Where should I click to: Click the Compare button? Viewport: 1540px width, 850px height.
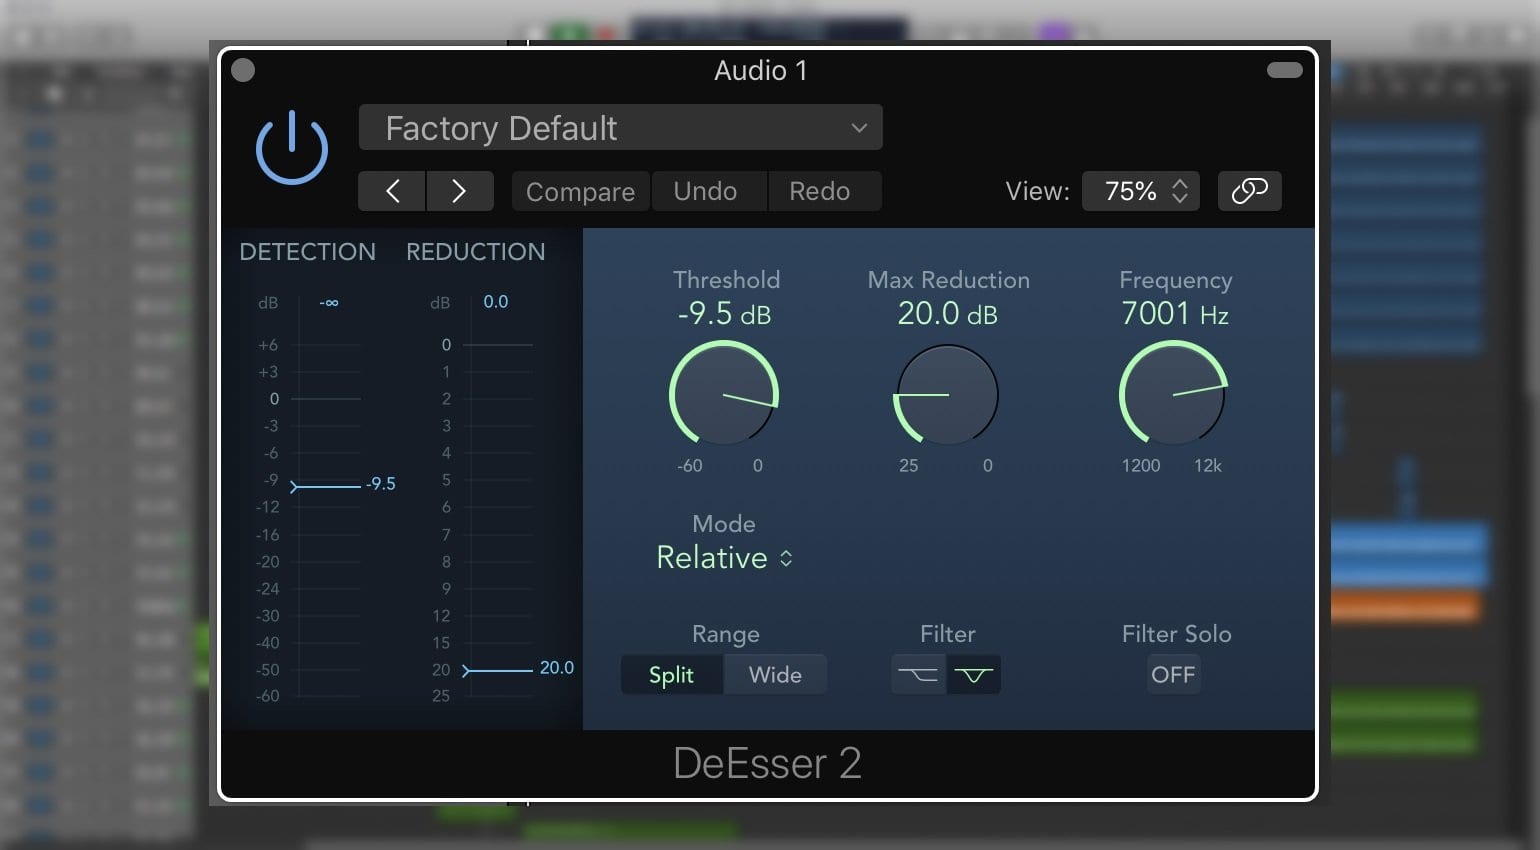580,191
